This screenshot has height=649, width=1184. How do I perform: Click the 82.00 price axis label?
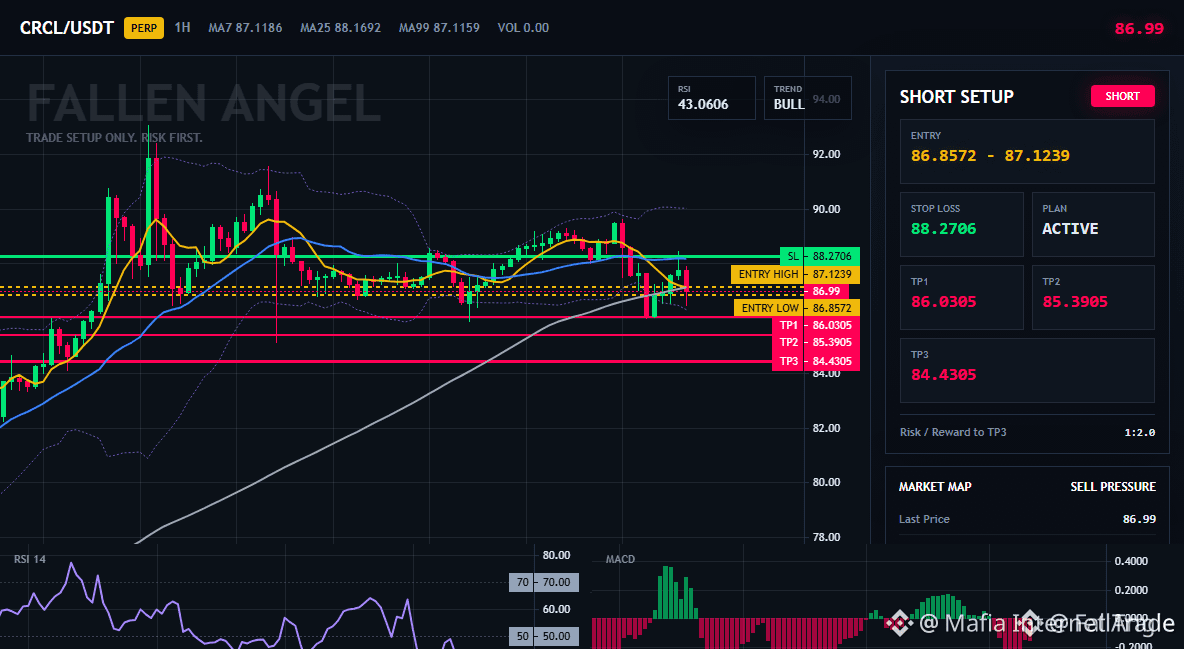(826, 428)
